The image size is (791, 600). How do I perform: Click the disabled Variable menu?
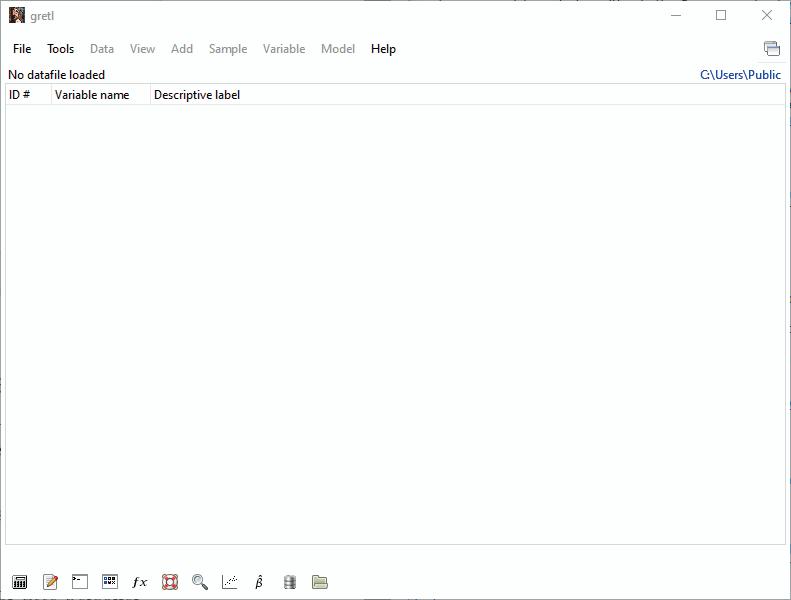click(x=284, y=49)
